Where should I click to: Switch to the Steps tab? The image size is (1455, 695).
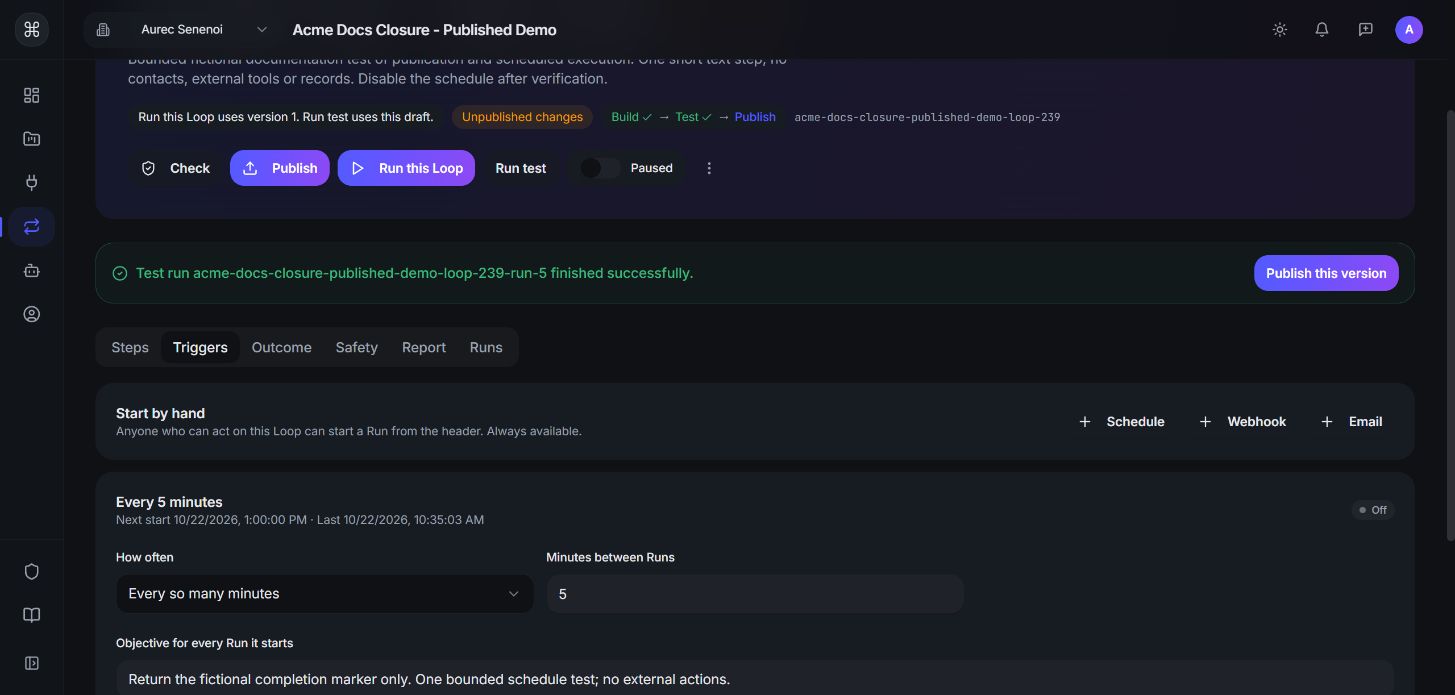(x=130, y=347)
